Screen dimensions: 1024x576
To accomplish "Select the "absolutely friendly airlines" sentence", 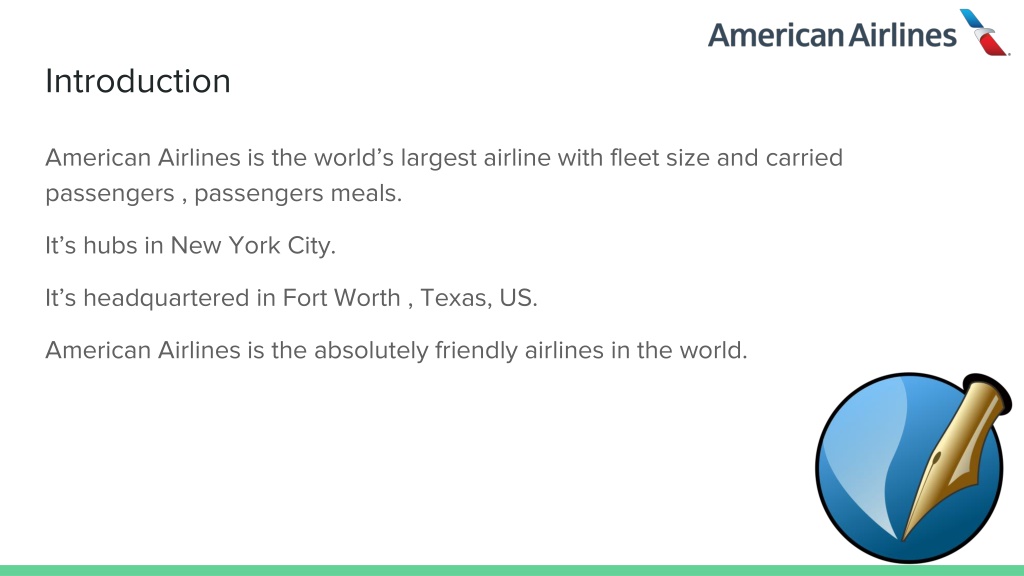I will [396, 351].
